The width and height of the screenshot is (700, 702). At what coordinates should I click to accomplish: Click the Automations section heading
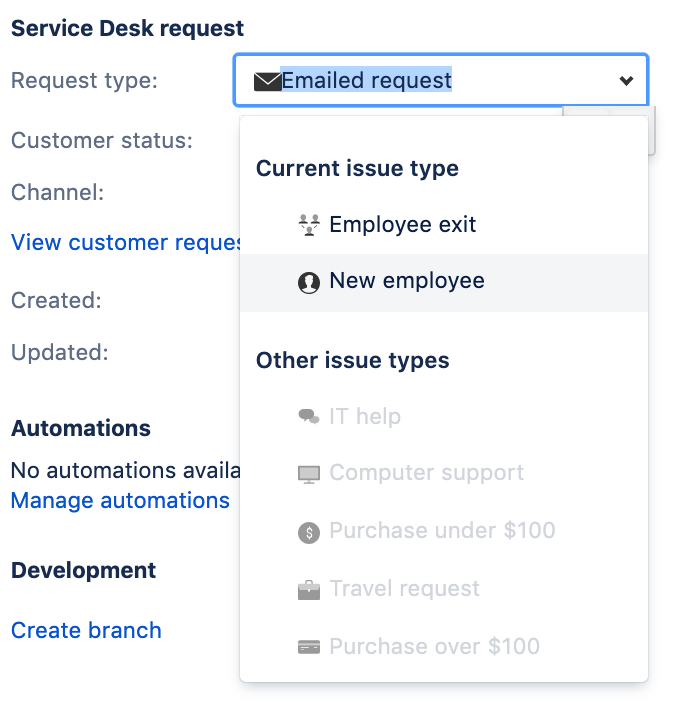pyautogui.click(x=81, y=428)
